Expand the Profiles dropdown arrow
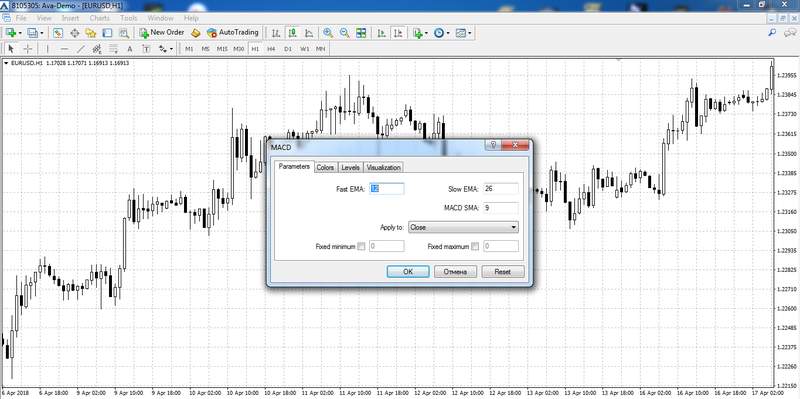Screen dimensions: 800x399 [x=42, y=33]
